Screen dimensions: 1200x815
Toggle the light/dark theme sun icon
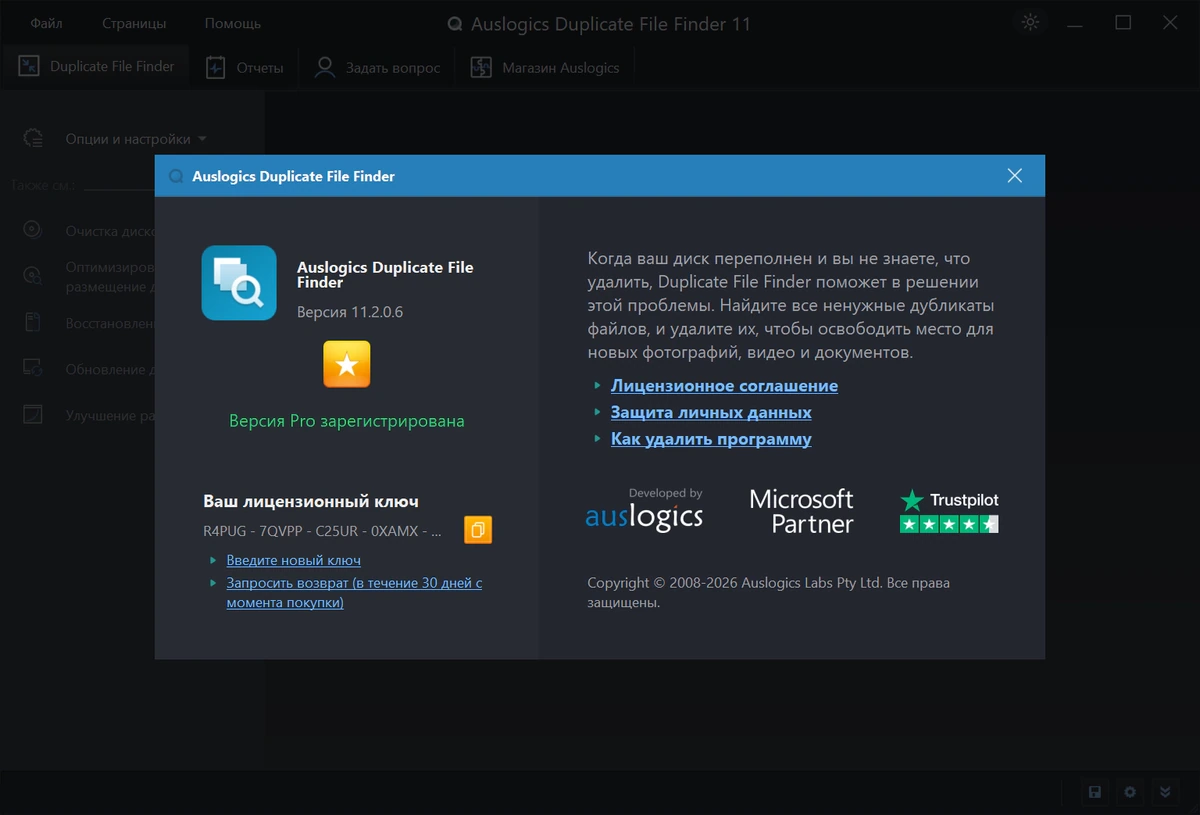tap(1030, 22)
